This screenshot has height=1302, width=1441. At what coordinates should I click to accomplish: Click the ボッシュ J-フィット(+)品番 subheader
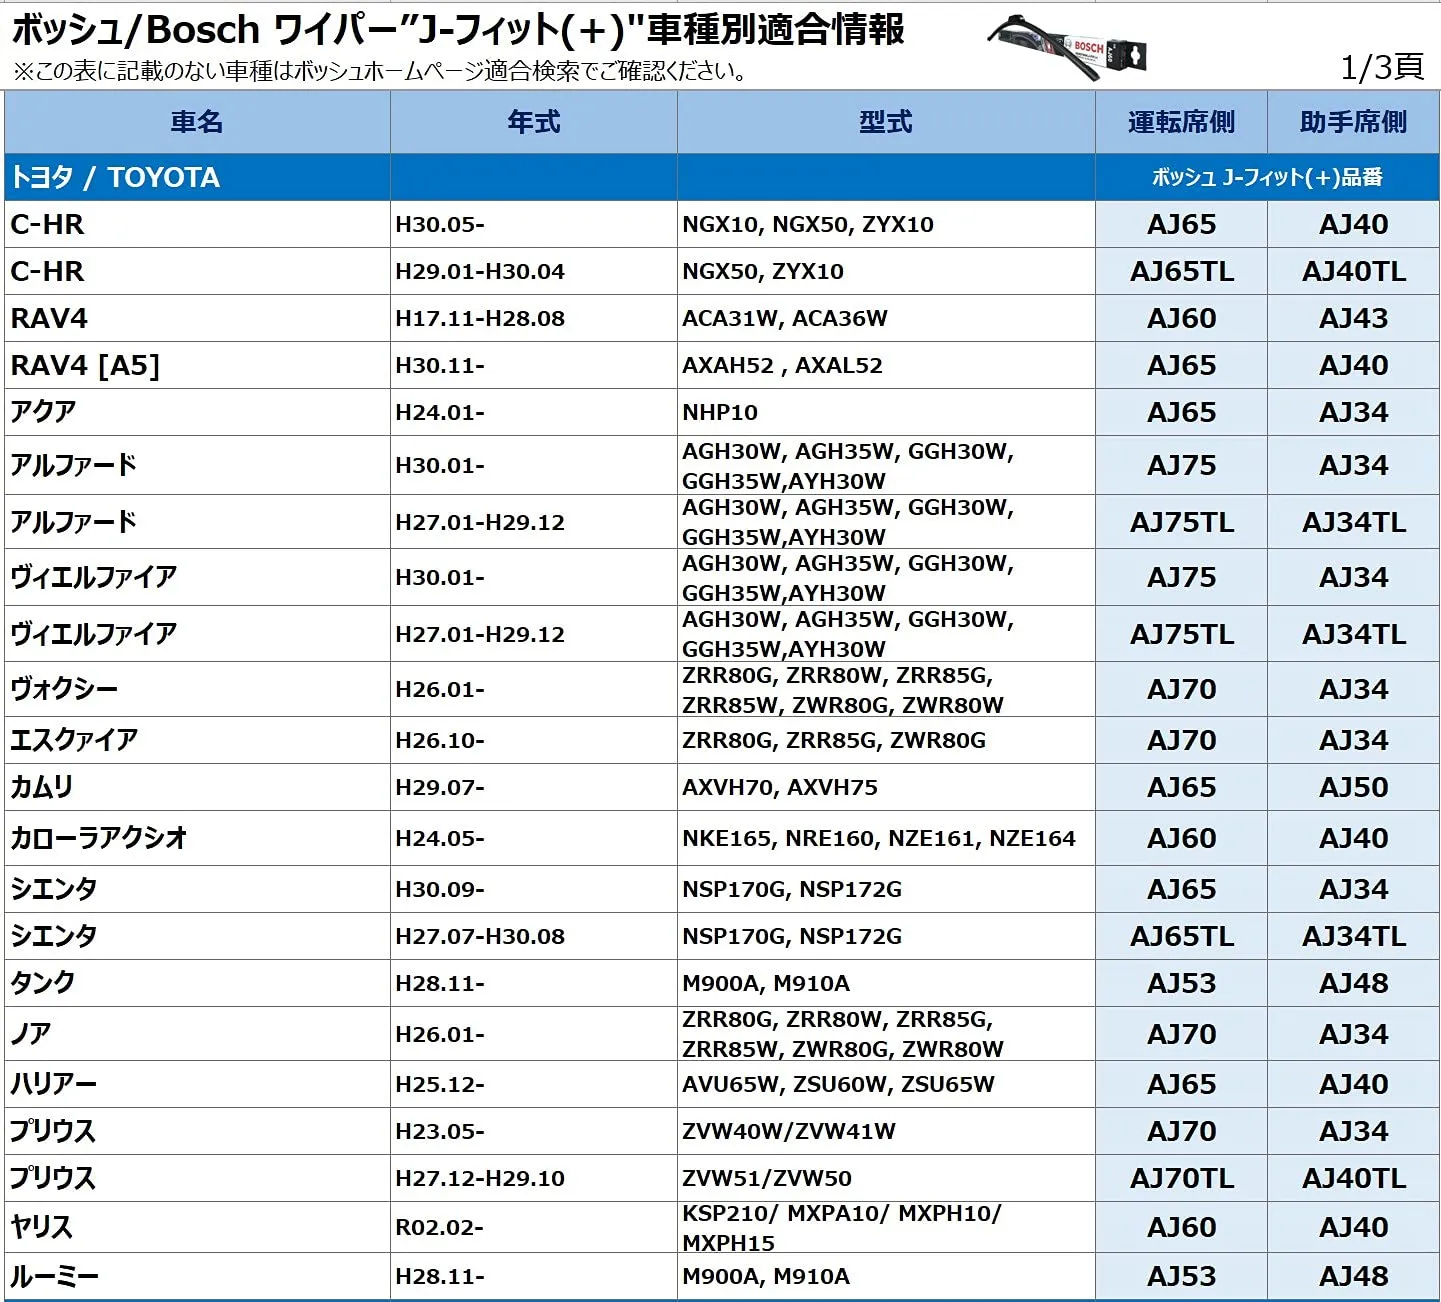coord(1267,177)
